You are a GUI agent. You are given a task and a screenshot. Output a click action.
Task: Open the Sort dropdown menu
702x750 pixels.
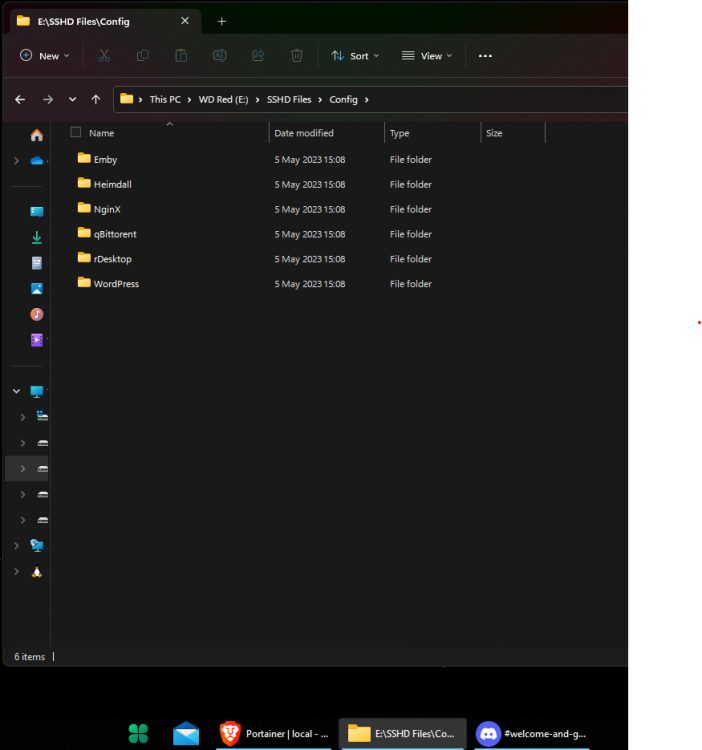coord(355,56)
